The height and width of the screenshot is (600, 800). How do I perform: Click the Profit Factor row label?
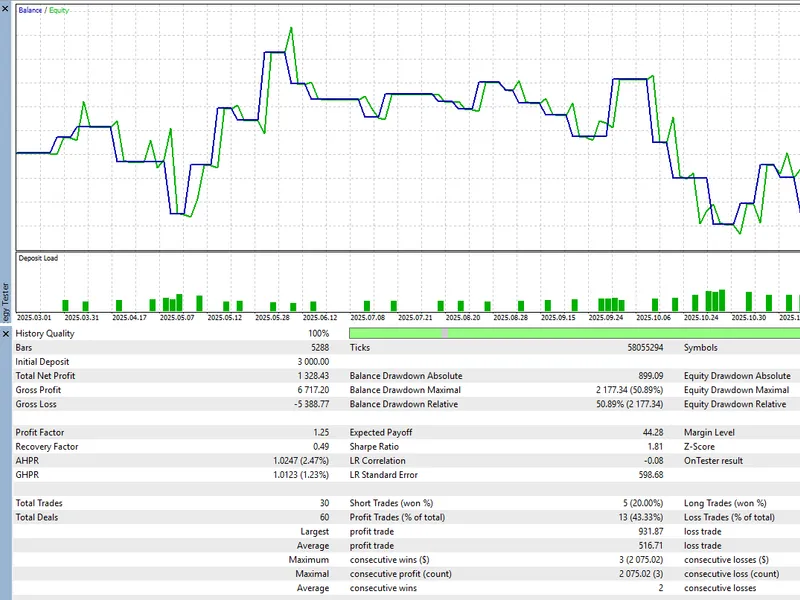pyautogui.click(x=40, y=432)
